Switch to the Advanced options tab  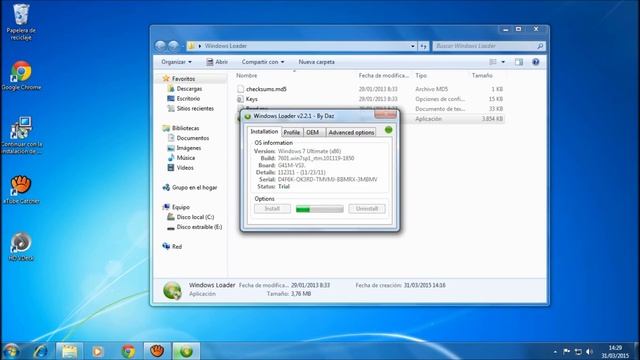click(x=351, y=132)
